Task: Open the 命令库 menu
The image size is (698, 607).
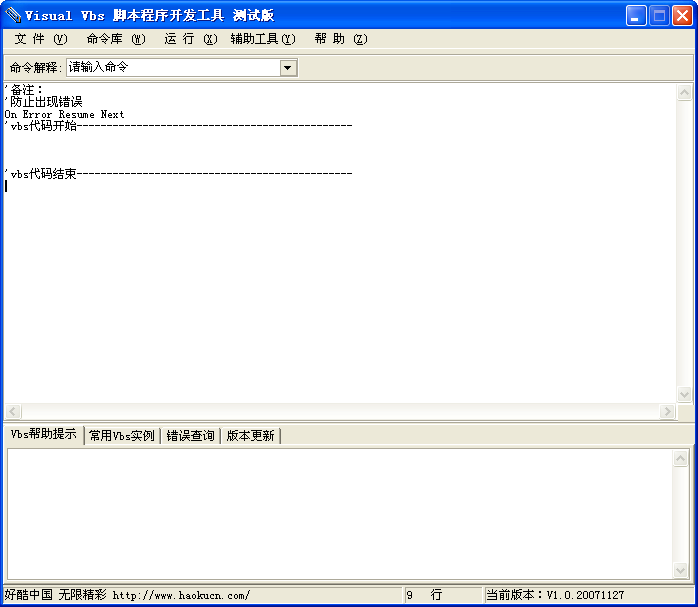Action: click(x=115, y=39)
